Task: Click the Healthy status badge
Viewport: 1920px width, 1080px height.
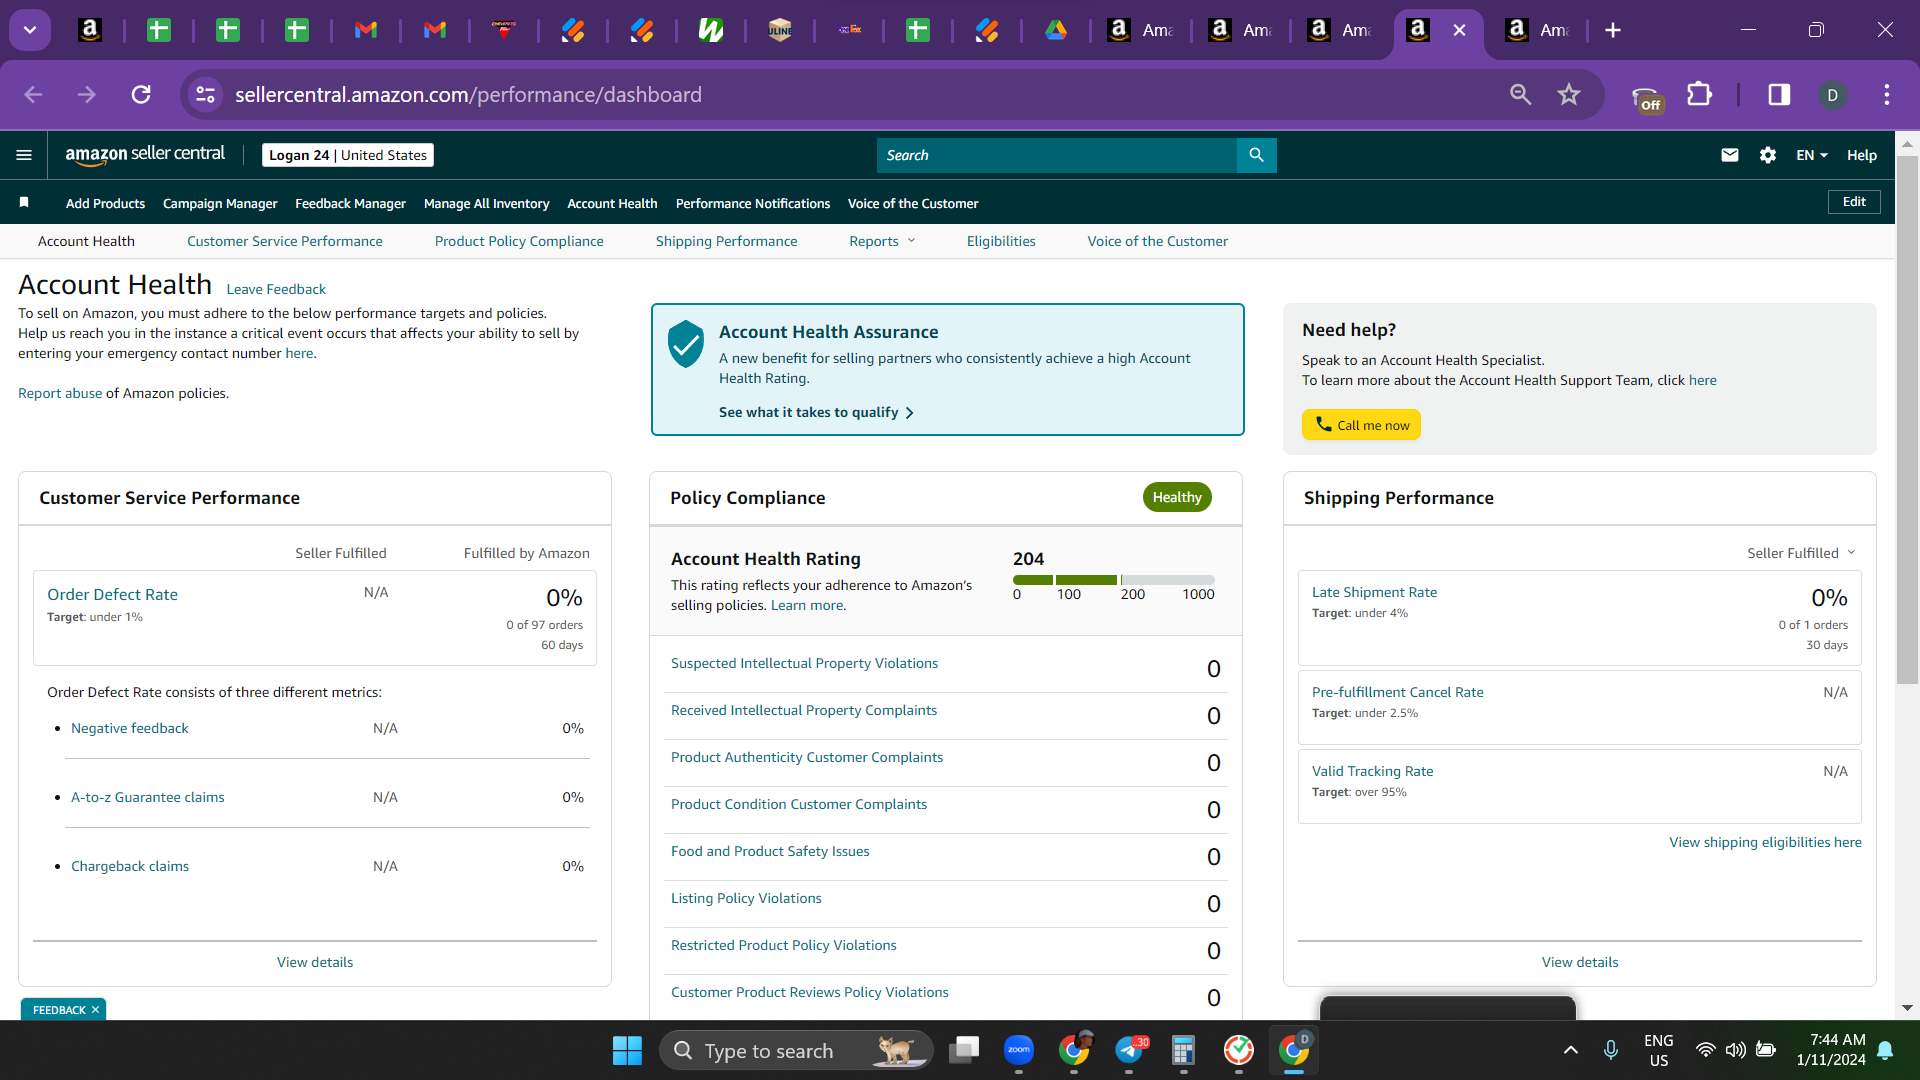Action: click(x=1177, y=497)
